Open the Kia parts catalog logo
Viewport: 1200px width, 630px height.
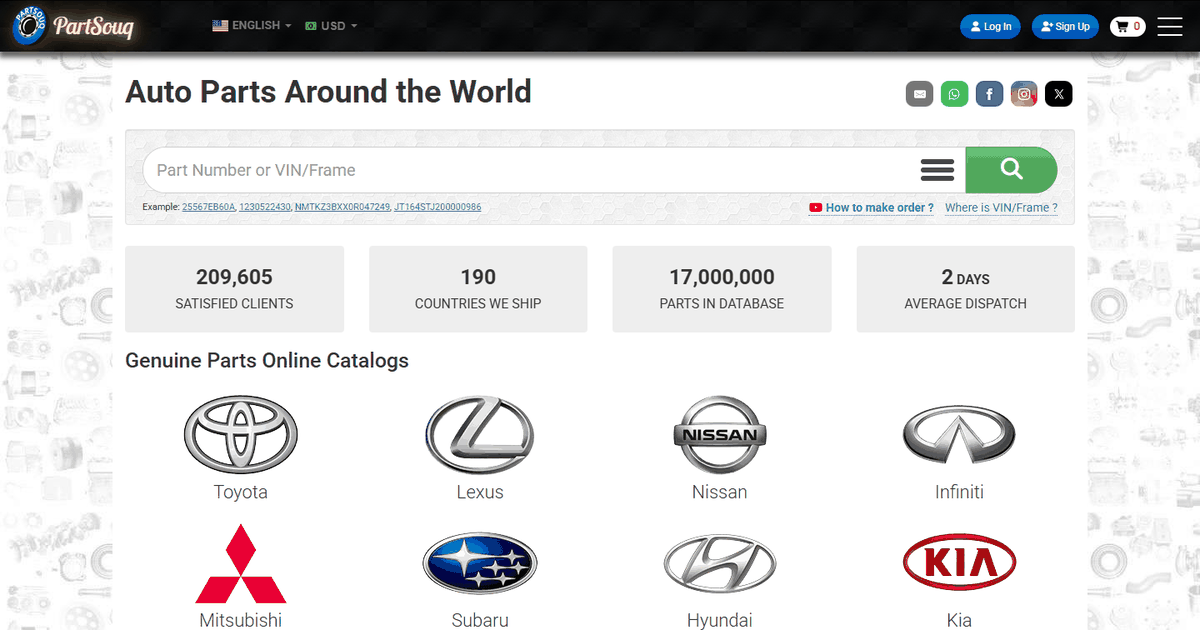959,563
